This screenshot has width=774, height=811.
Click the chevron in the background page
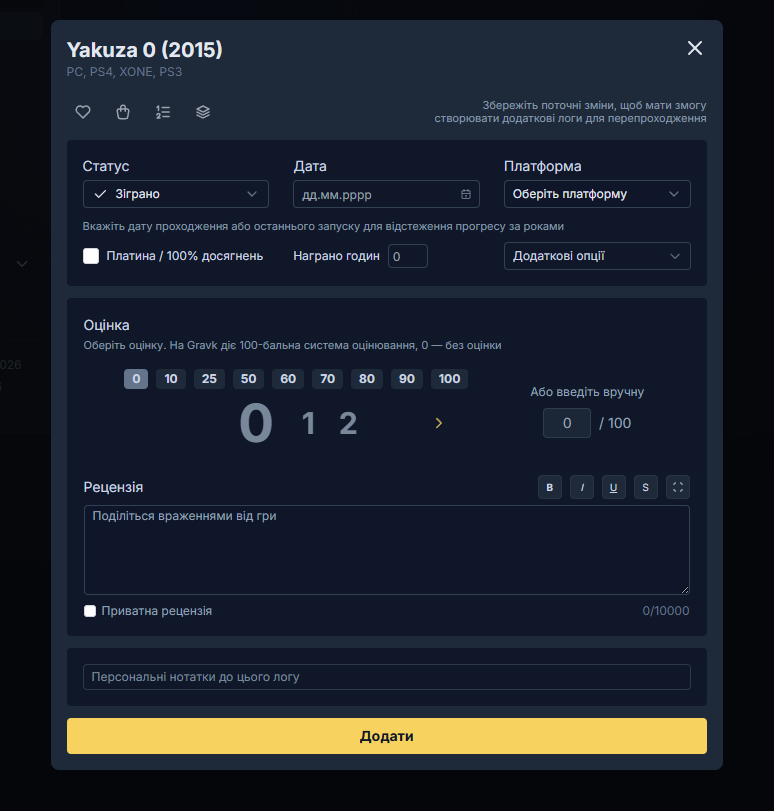coord(22,264)
